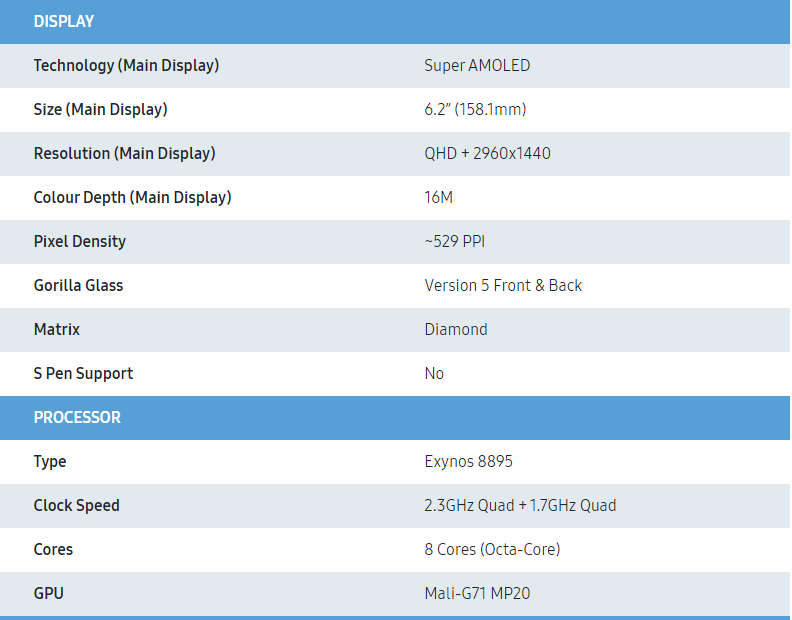Click the '16M' colour depth value
This screenshot has height=620, width=792.
[438, 198]
